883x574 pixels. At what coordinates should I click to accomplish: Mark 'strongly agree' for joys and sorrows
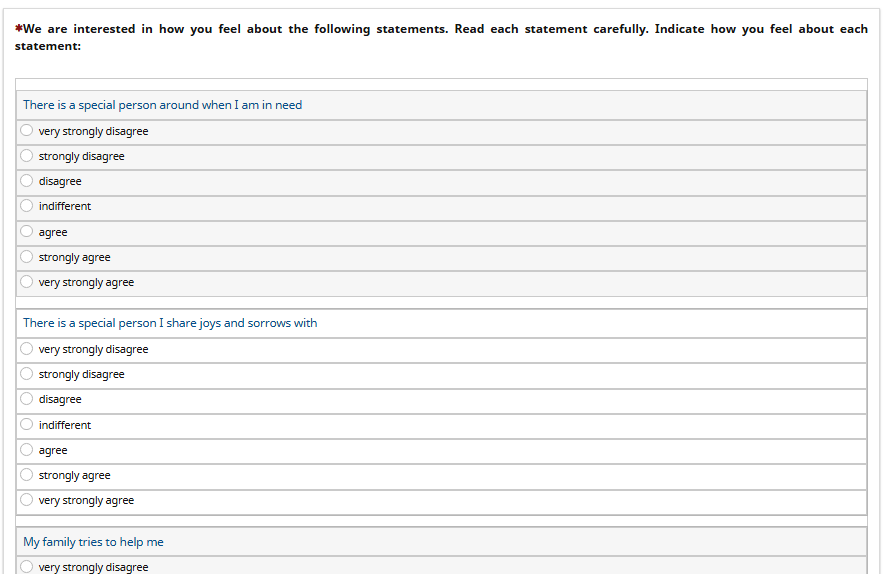(27, 475)
